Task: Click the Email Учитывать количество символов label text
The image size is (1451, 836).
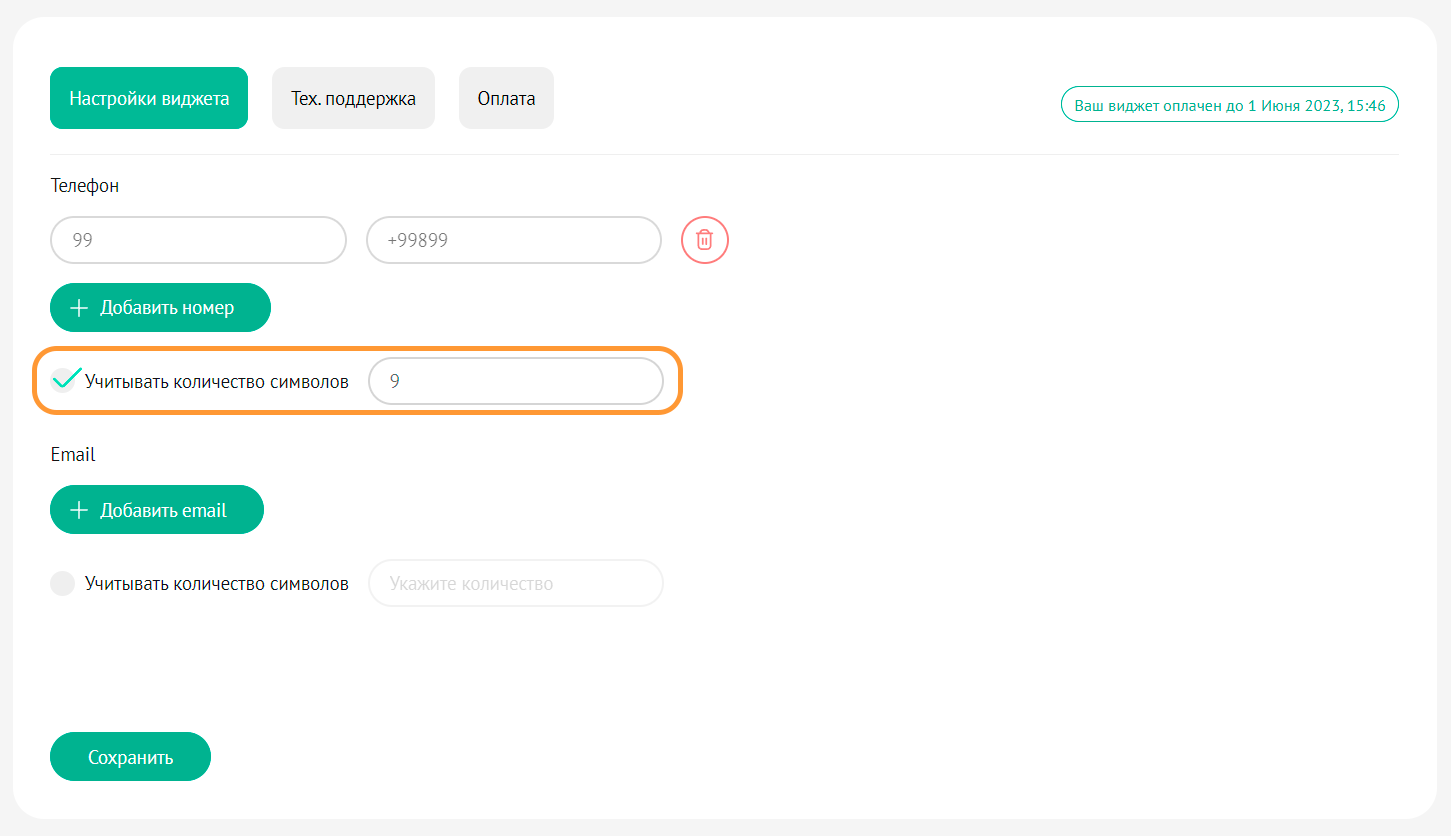Action: coord(217,583)
